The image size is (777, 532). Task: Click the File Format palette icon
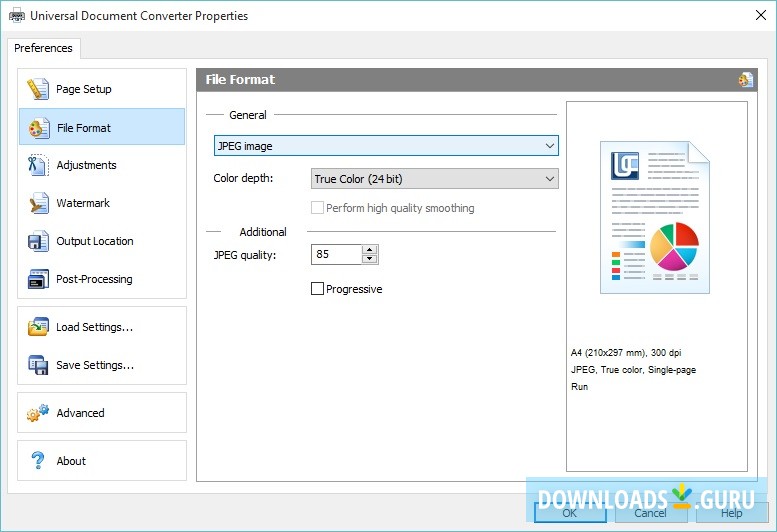coord(39,128)
